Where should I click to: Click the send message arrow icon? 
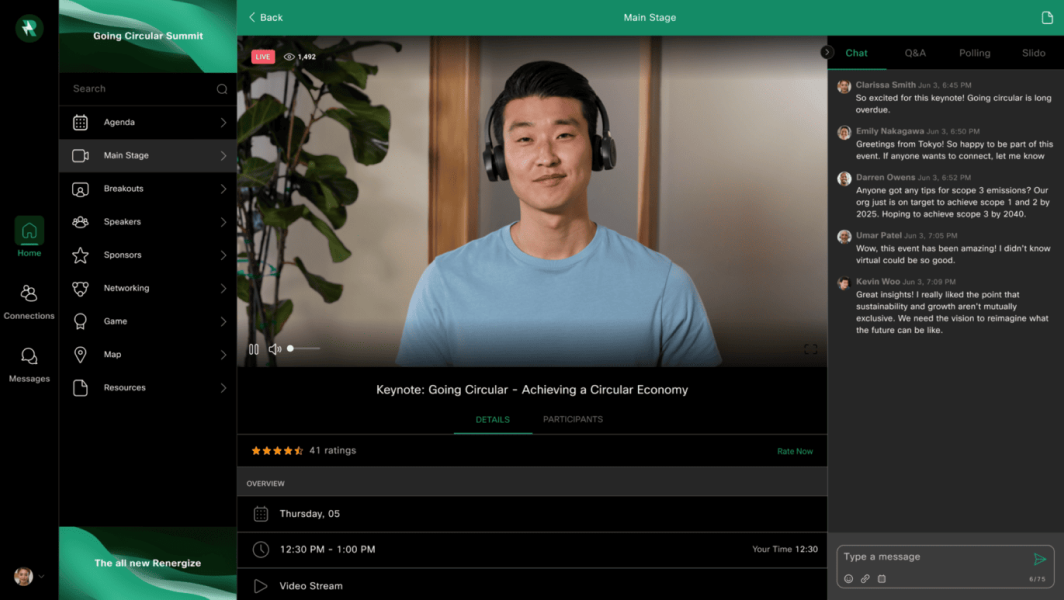[1040, 559]
